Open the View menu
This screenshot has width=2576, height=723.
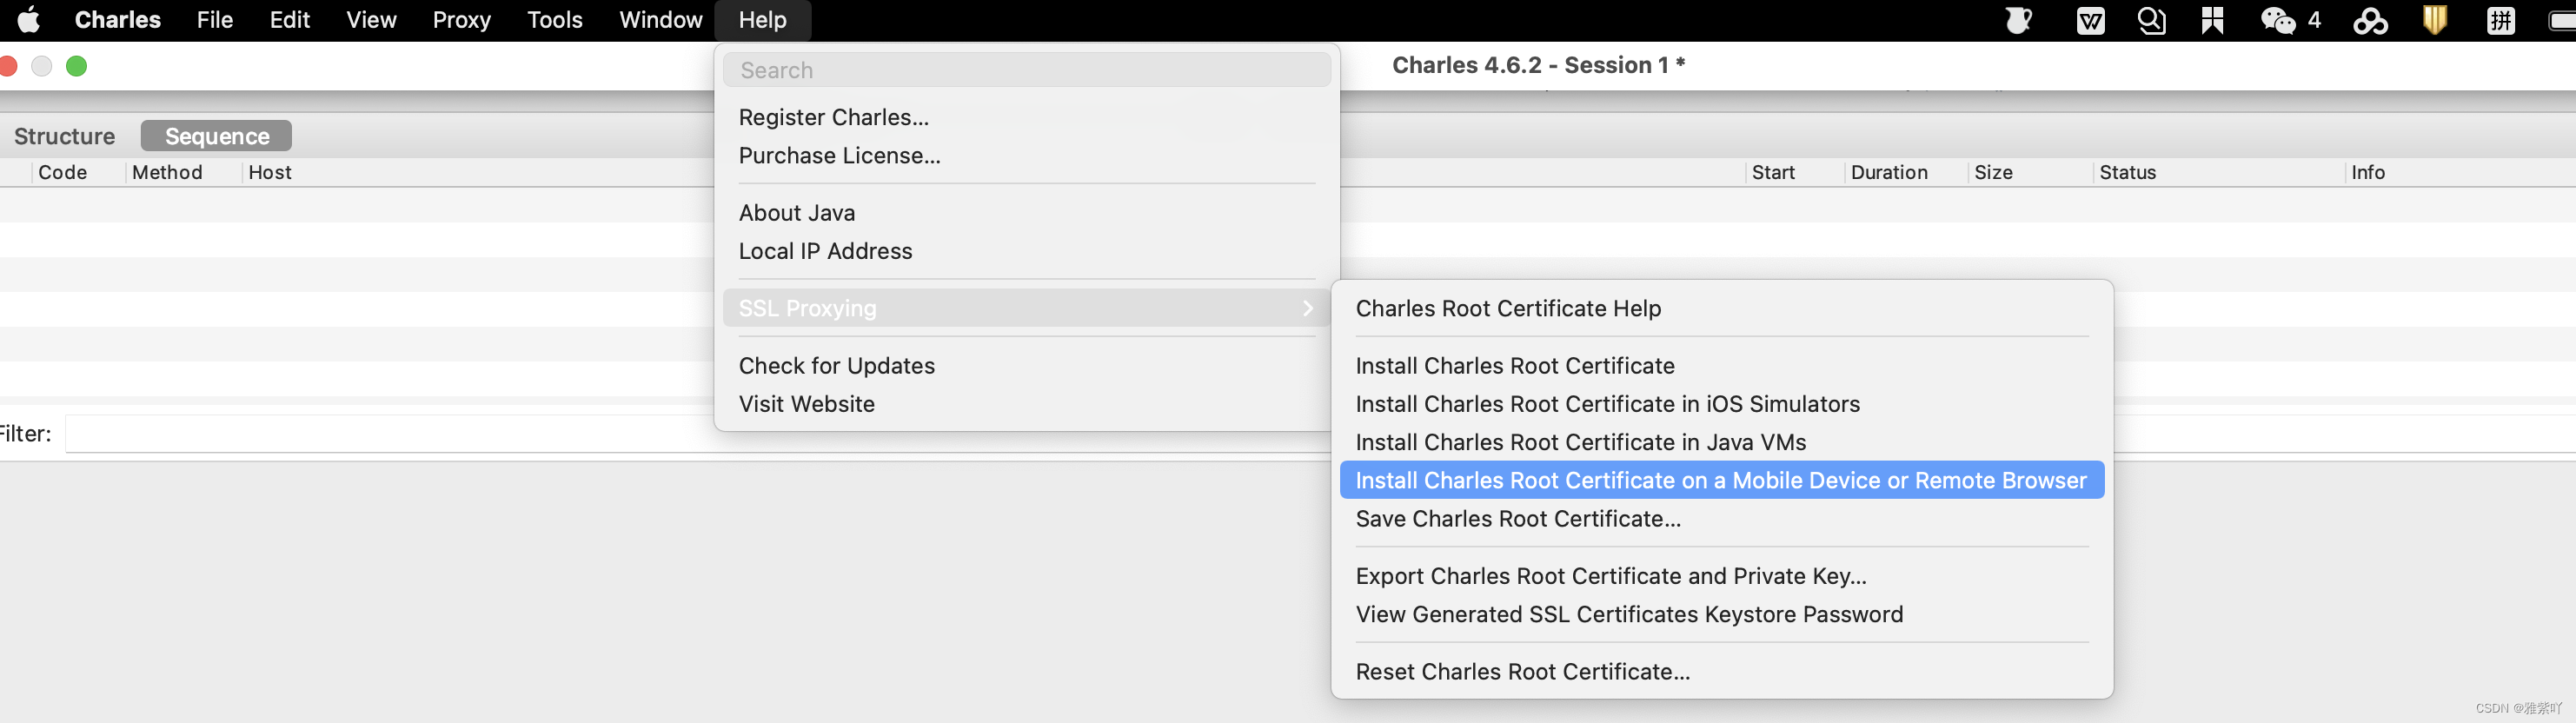[x=371, y=20]
